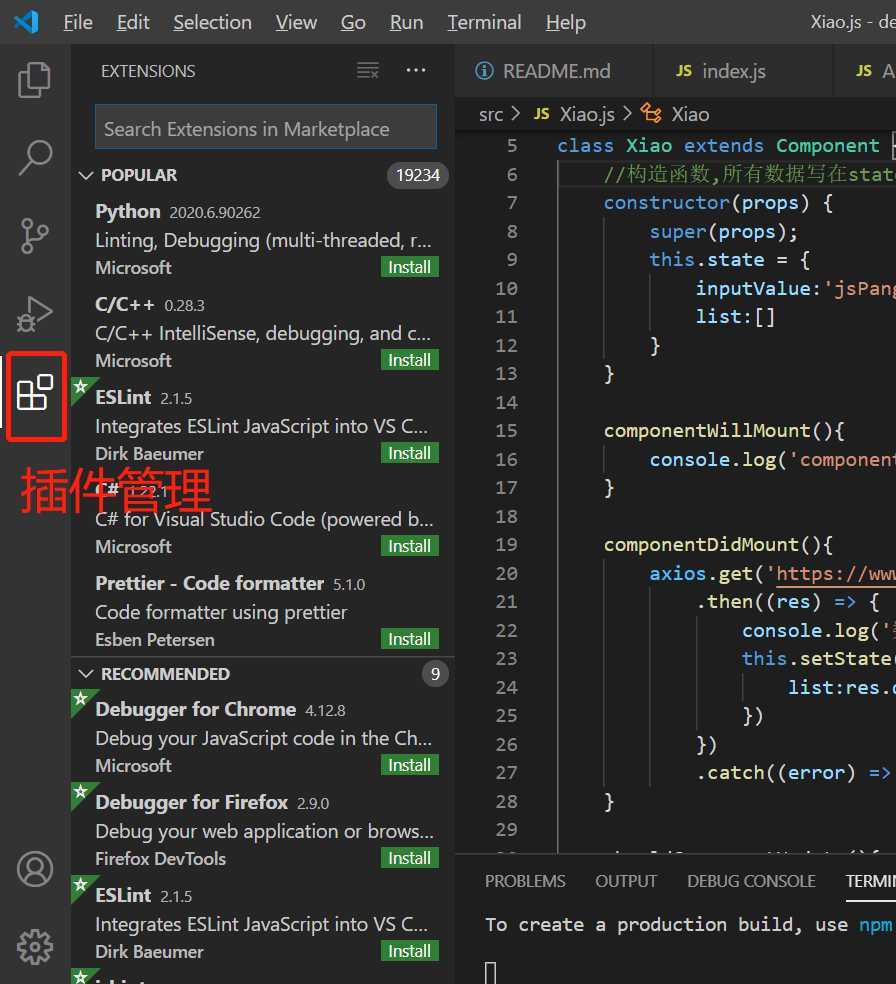This screenshot has height=984, width=896.
Task: Open the File menu
Action: click(x=78, y=23)
